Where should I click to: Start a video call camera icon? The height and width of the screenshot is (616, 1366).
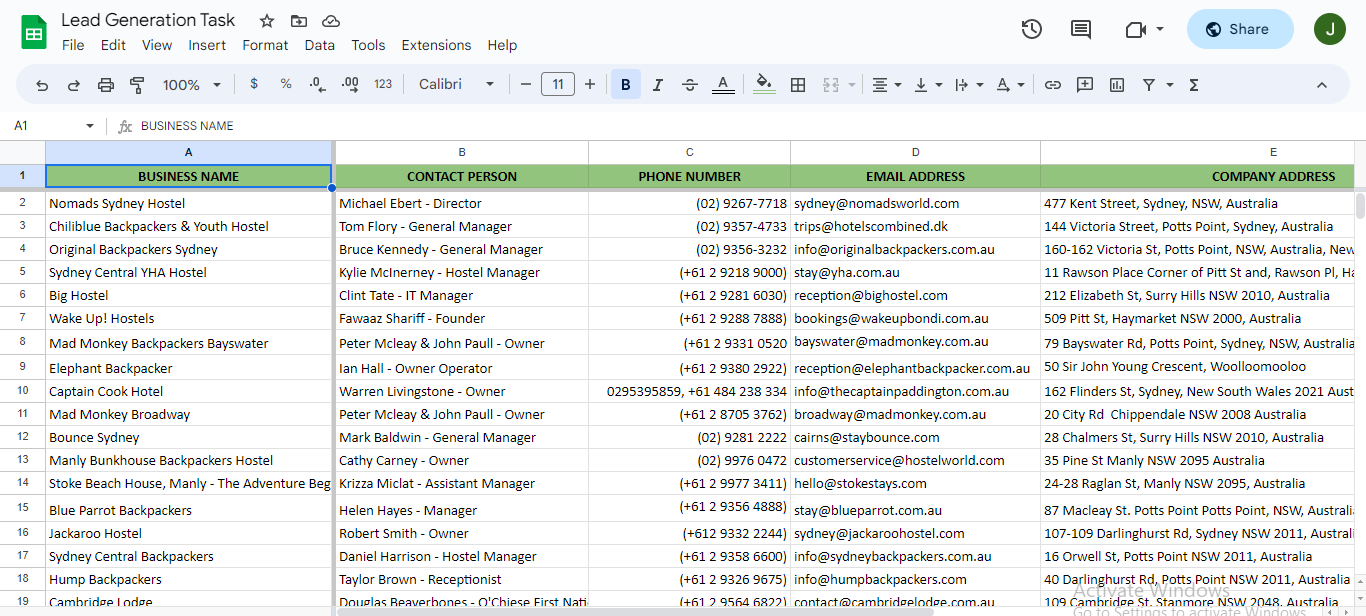(1135, 29)
